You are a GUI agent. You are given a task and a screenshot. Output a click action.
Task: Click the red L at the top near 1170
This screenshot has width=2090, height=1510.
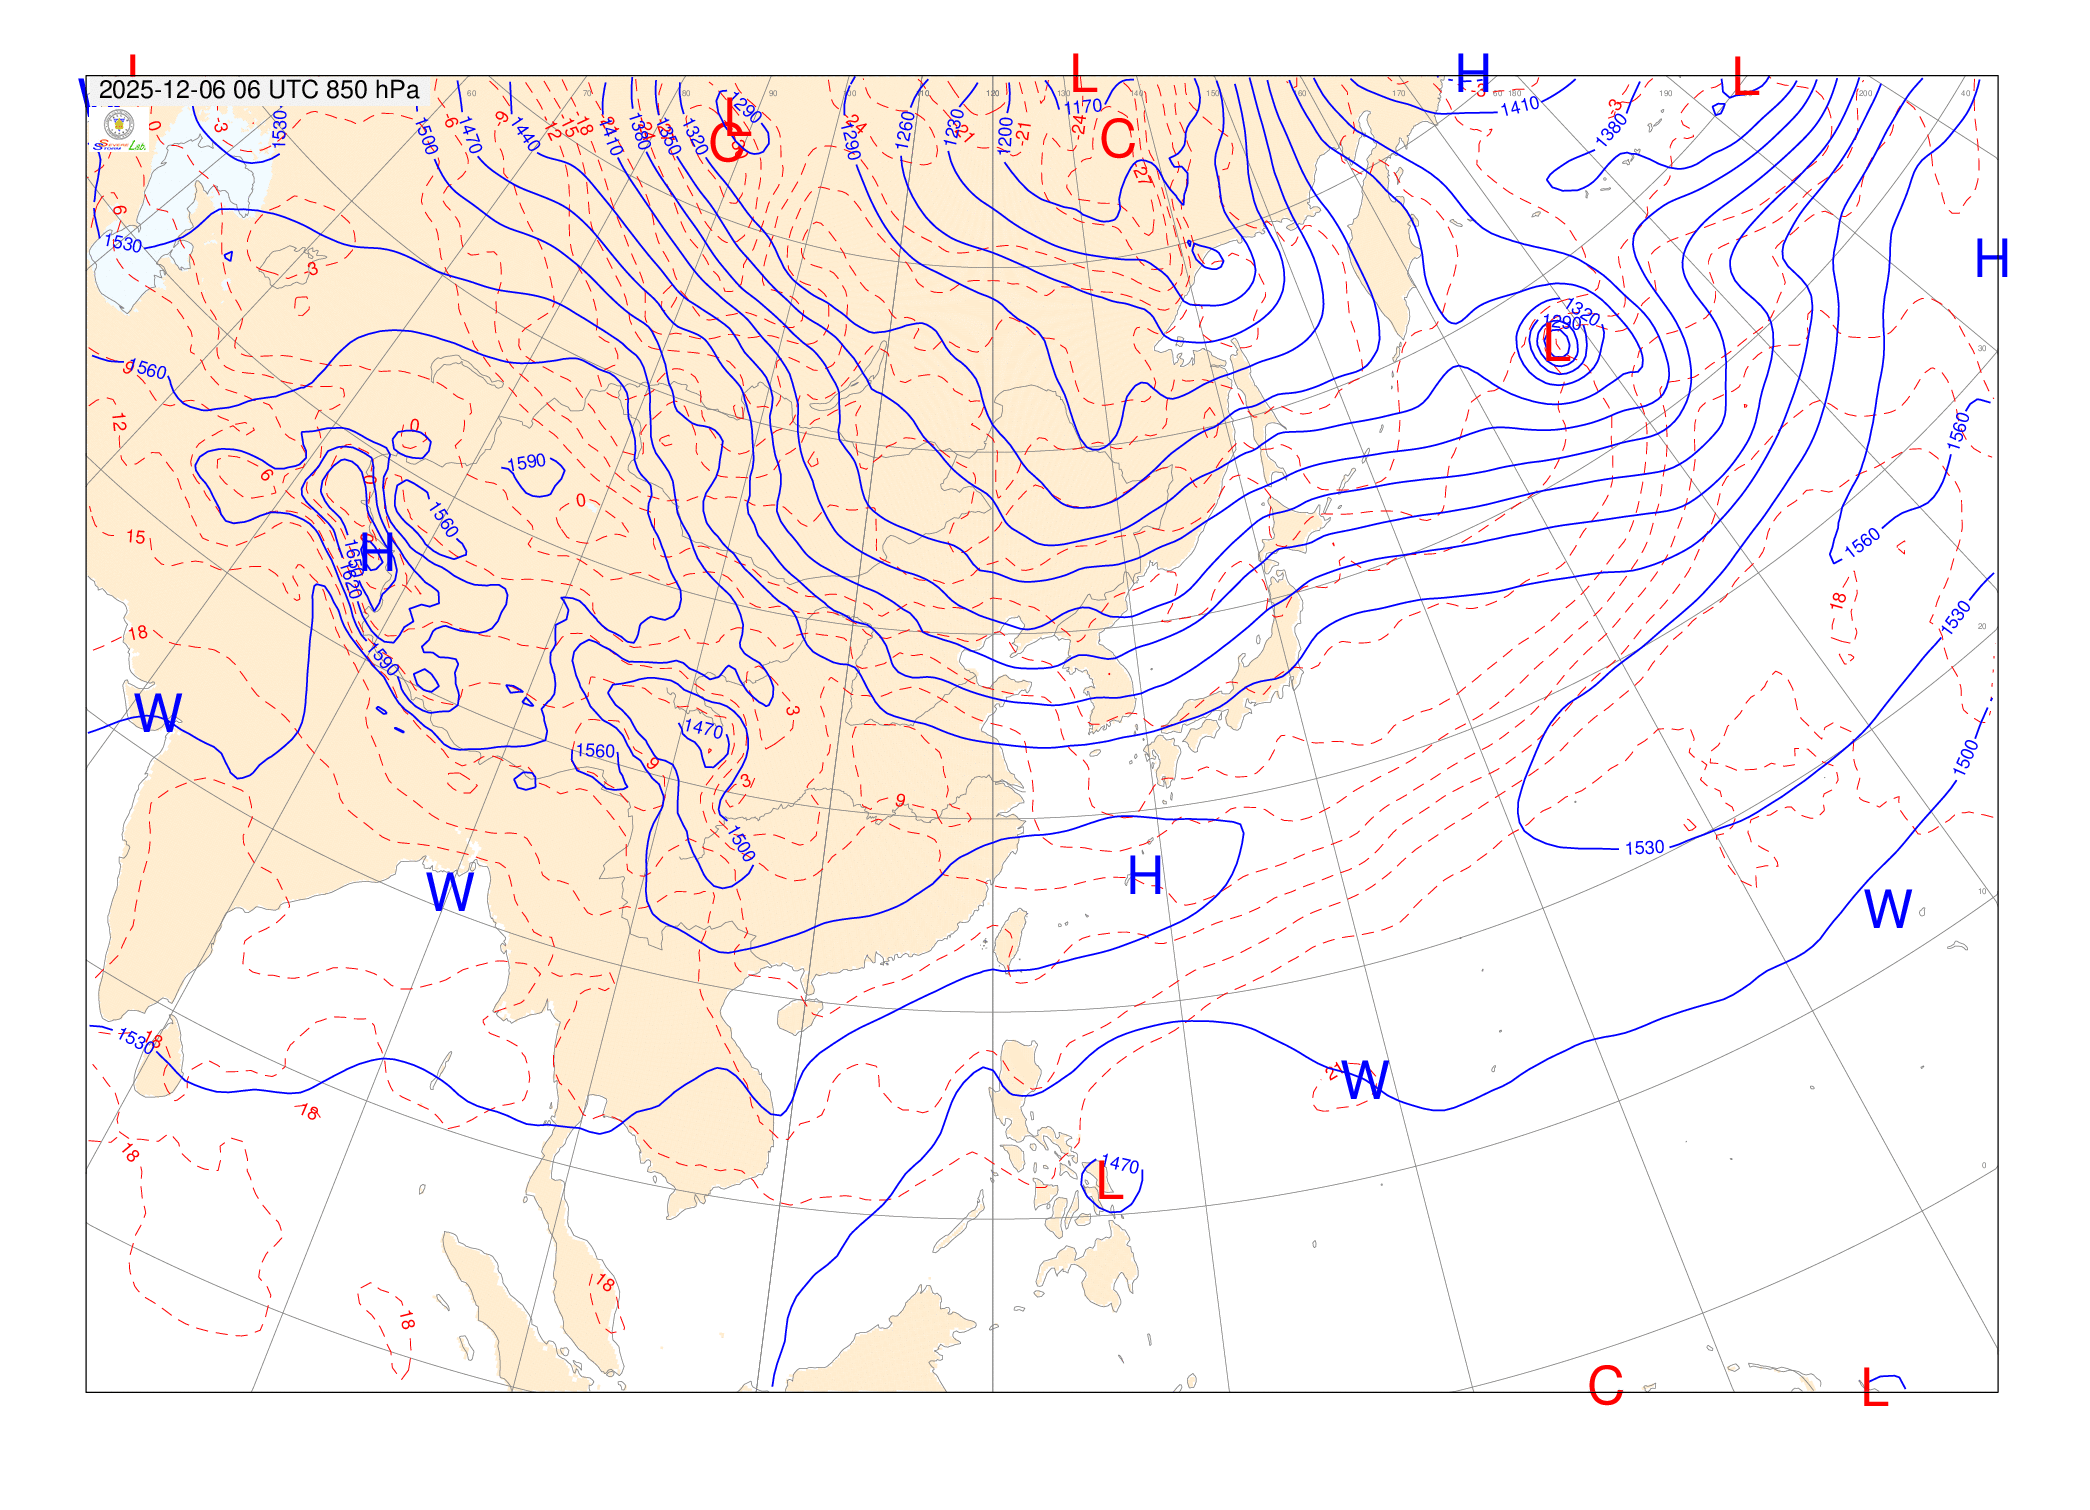pos(1083,74)
